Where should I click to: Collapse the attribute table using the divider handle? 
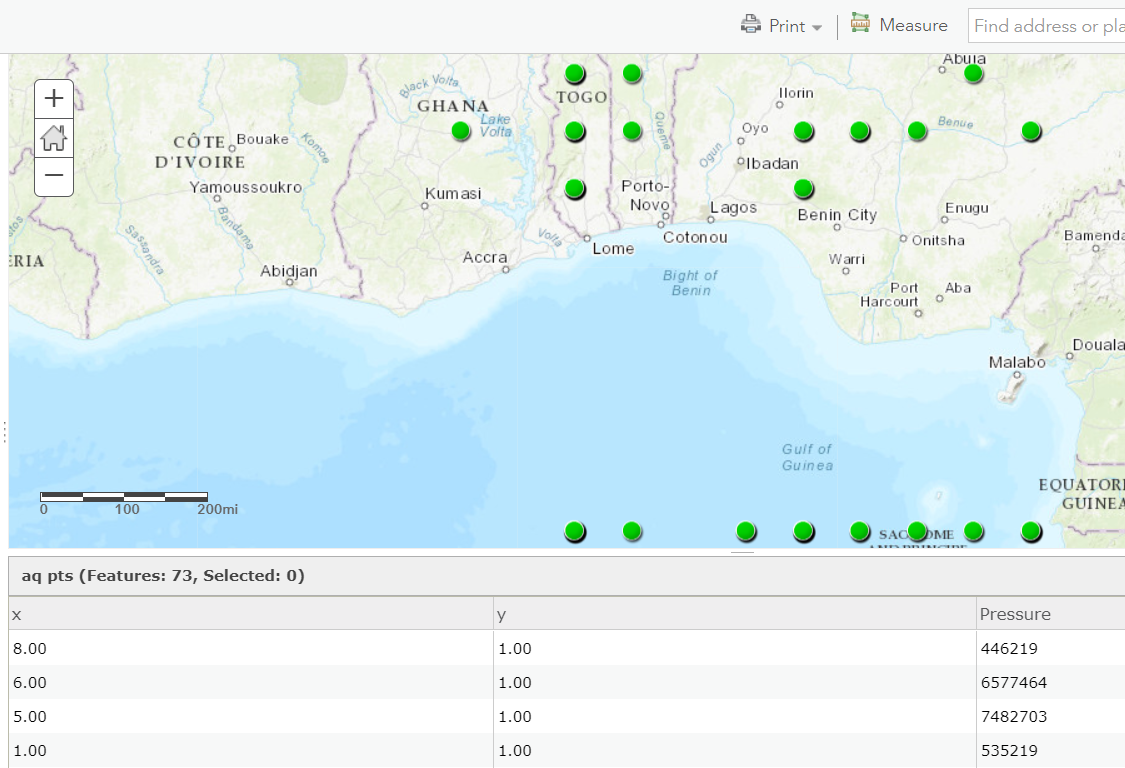point(742,551)
